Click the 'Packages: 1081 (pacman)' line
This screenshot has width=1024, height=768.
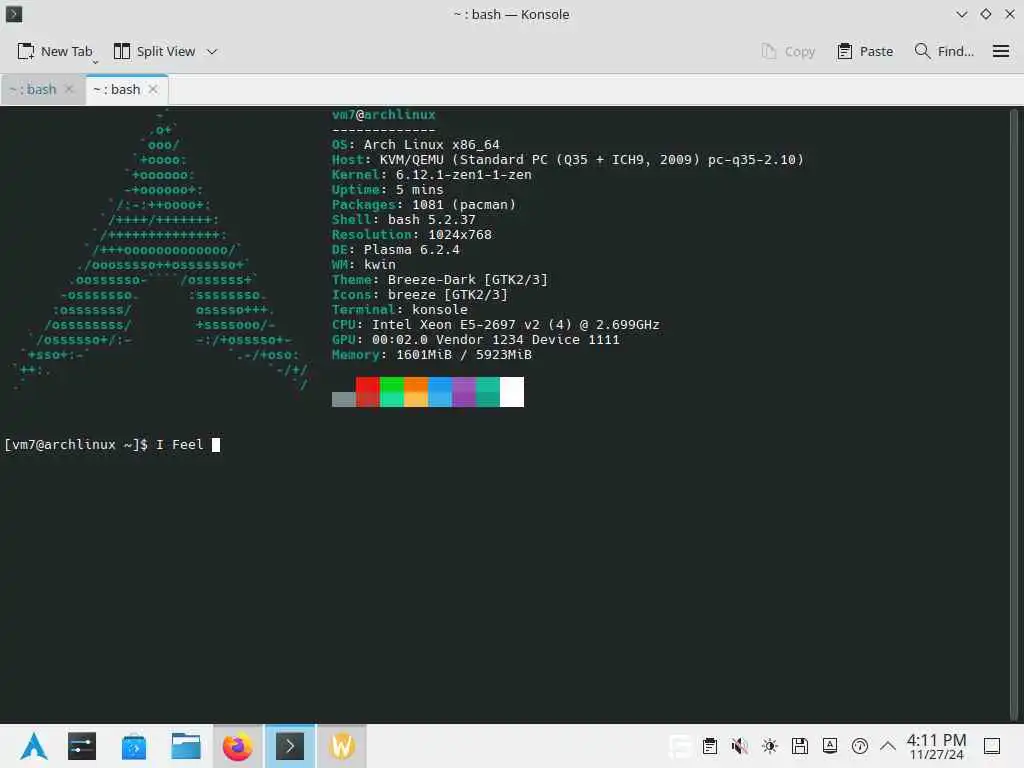point(424,204)
